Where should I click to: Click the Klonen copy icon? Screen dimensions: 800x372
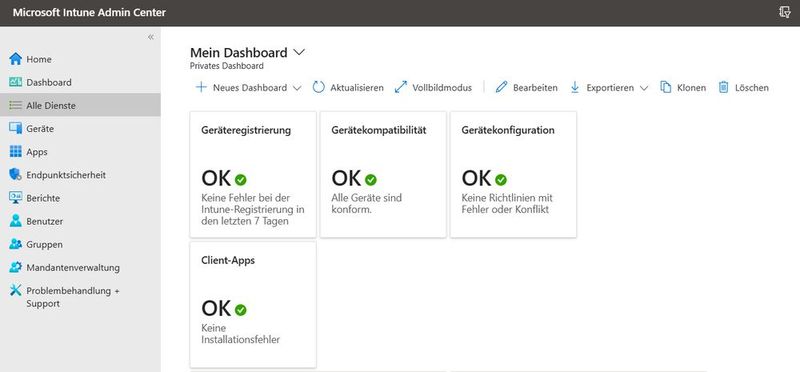[x=665, y=88]
